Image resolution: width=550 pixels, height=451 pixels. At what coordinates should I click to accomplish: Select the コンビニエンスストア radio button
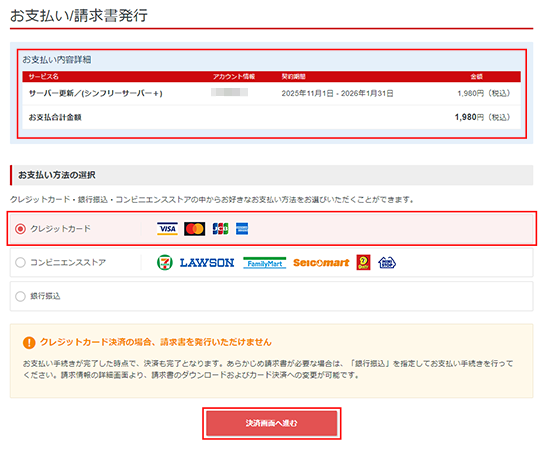click(x=20, y=262)
